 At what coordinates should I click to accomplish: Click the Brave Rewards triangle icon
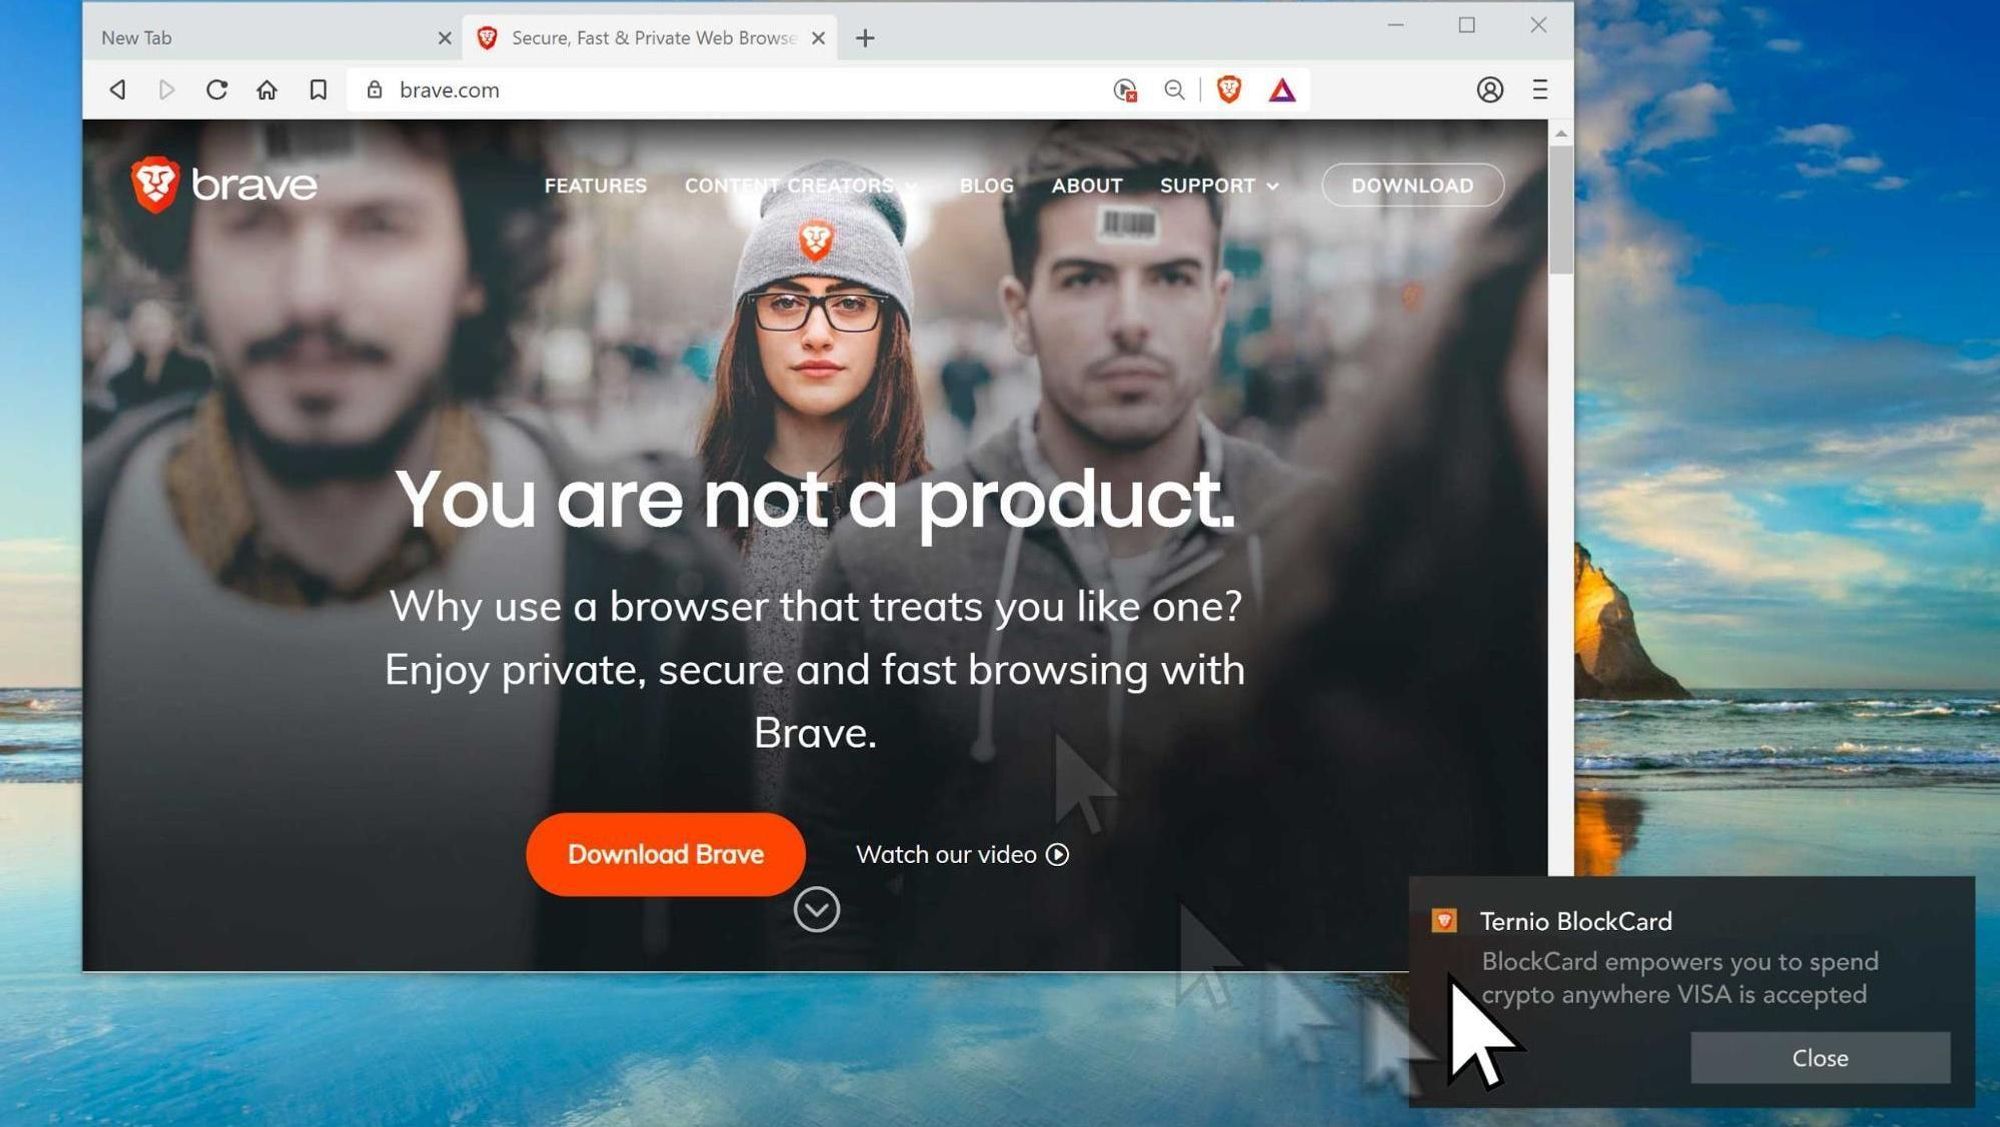click(x=1280, y=88)
